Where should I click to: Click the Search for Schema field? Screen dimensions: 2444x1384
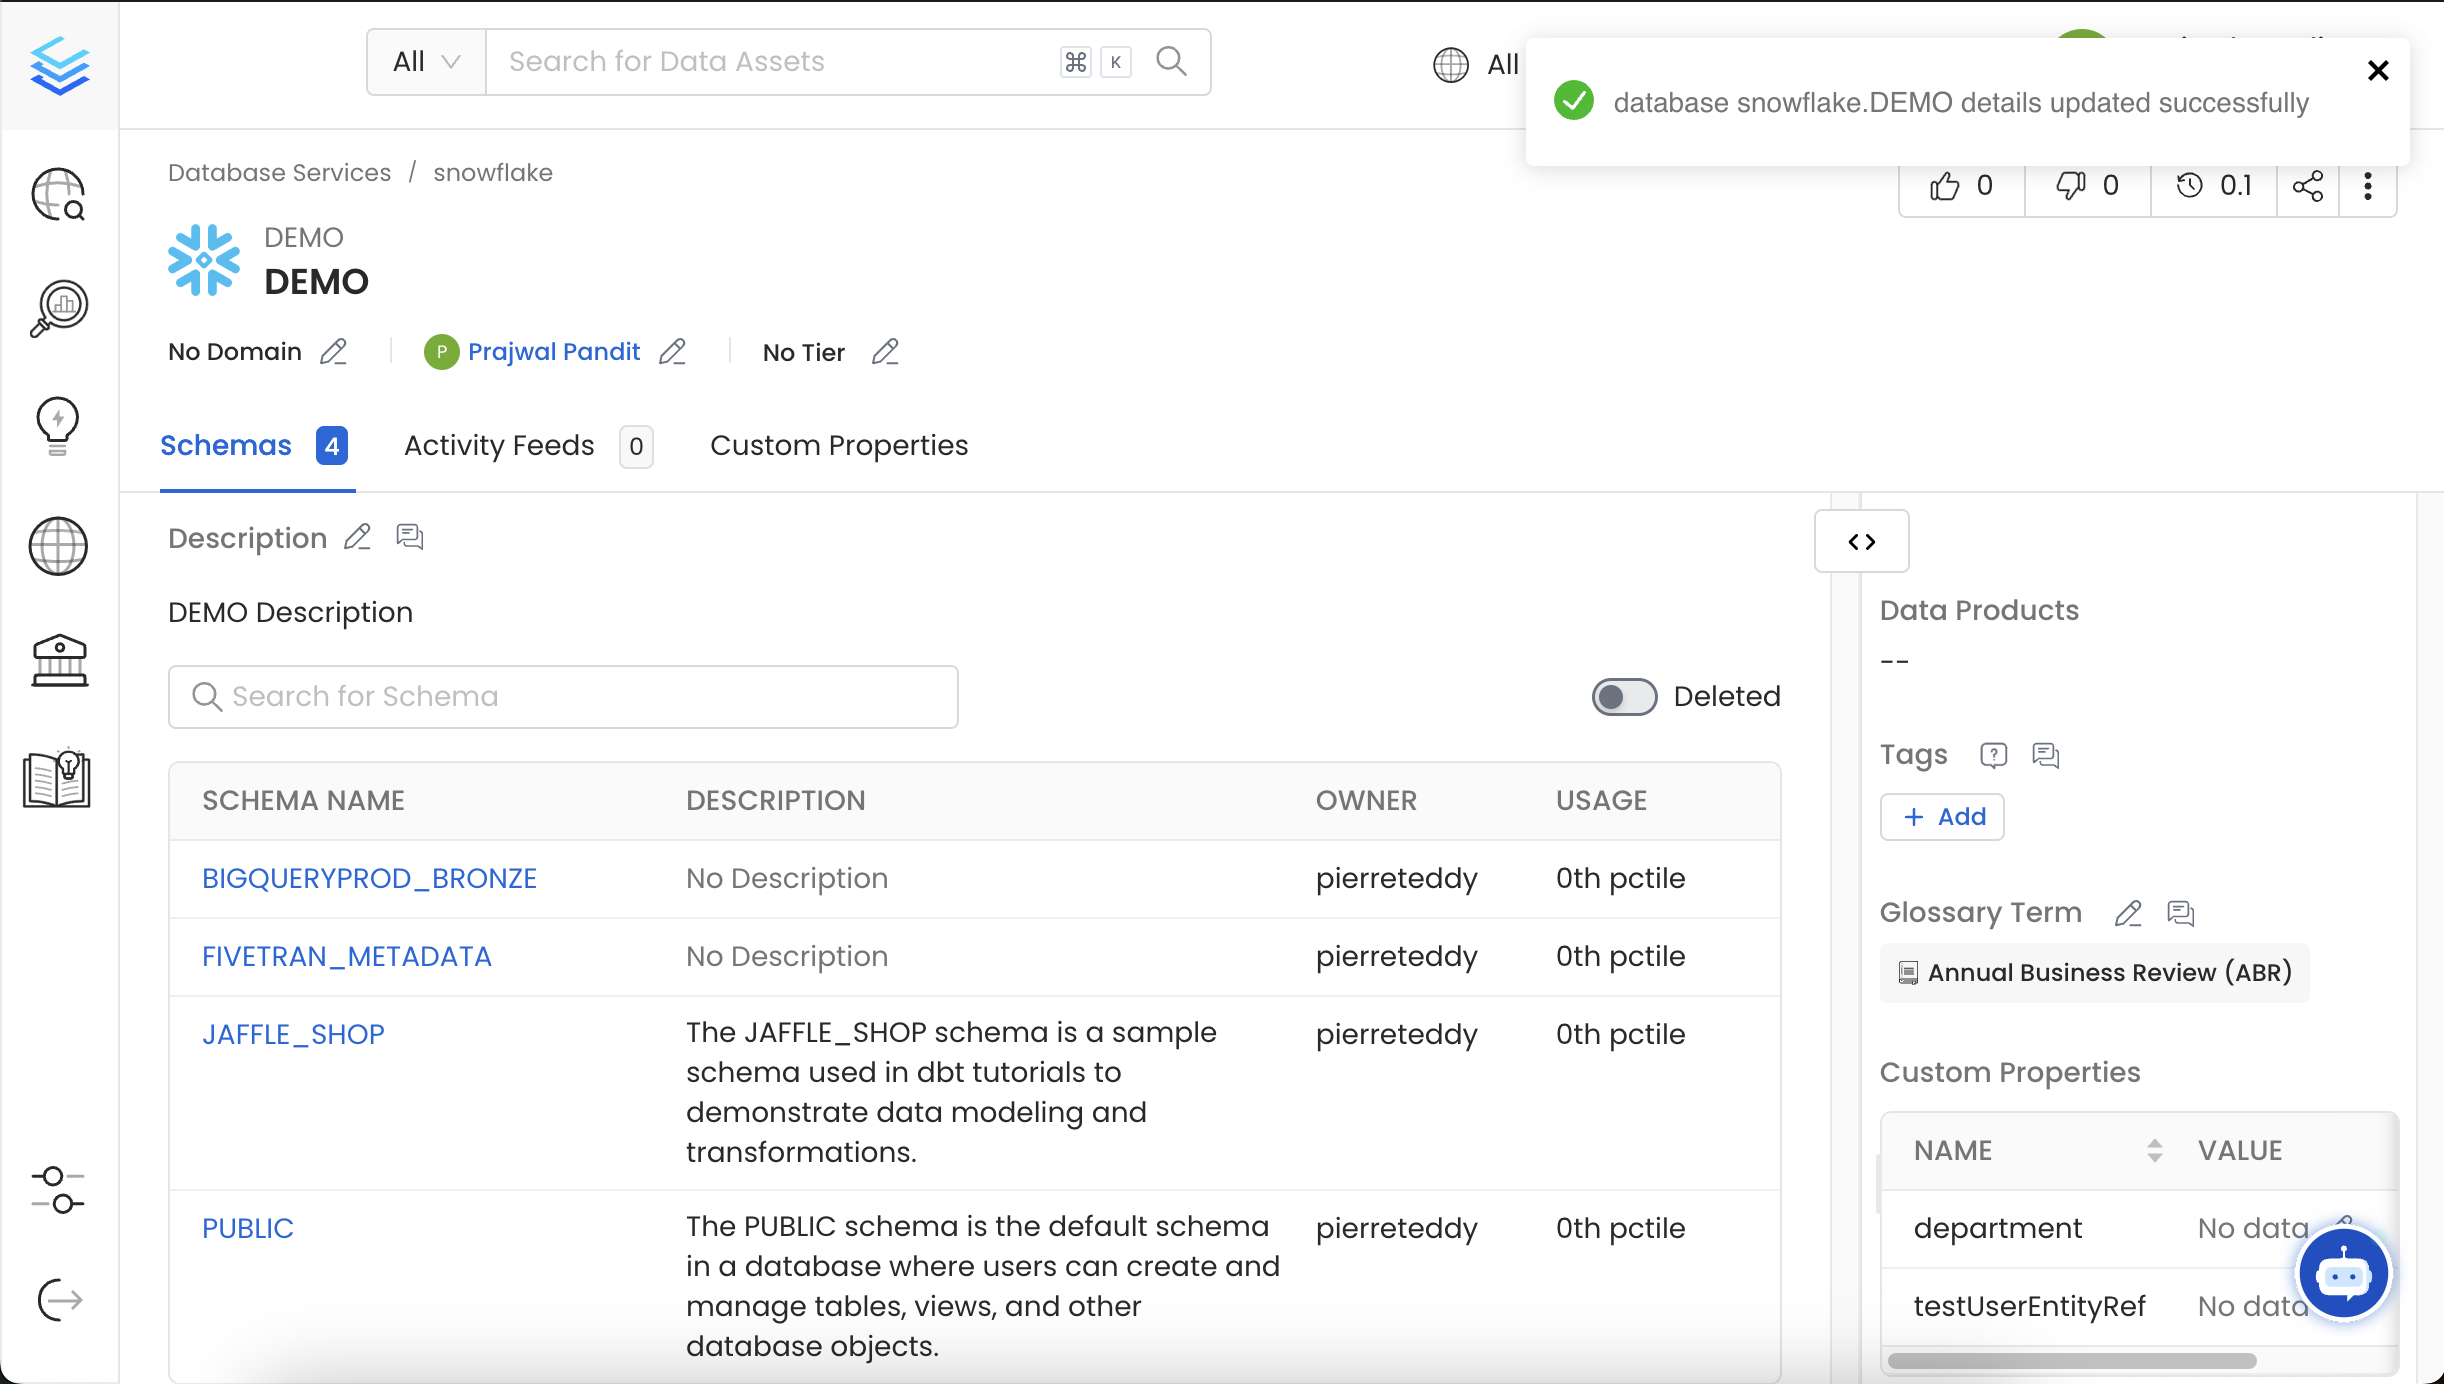pyautogui.click(x=563, y=696)
